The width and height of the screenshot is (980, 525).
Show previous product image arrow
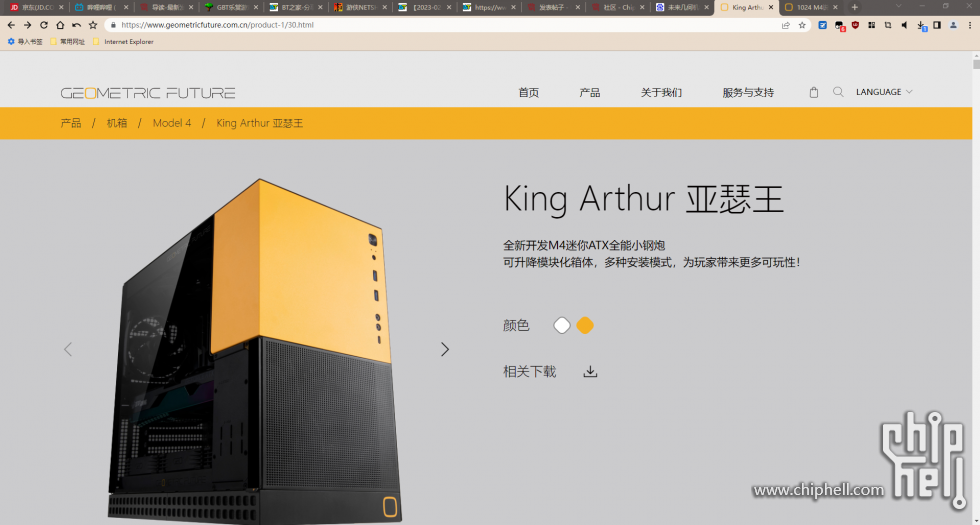(68, 349)
